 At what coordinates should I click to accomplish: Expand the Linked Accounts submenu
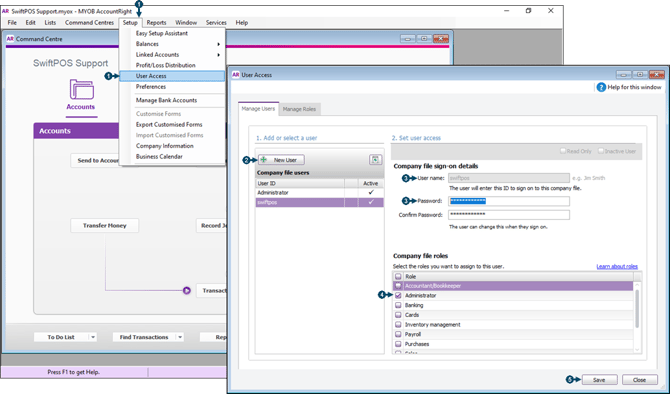[172, 55]
